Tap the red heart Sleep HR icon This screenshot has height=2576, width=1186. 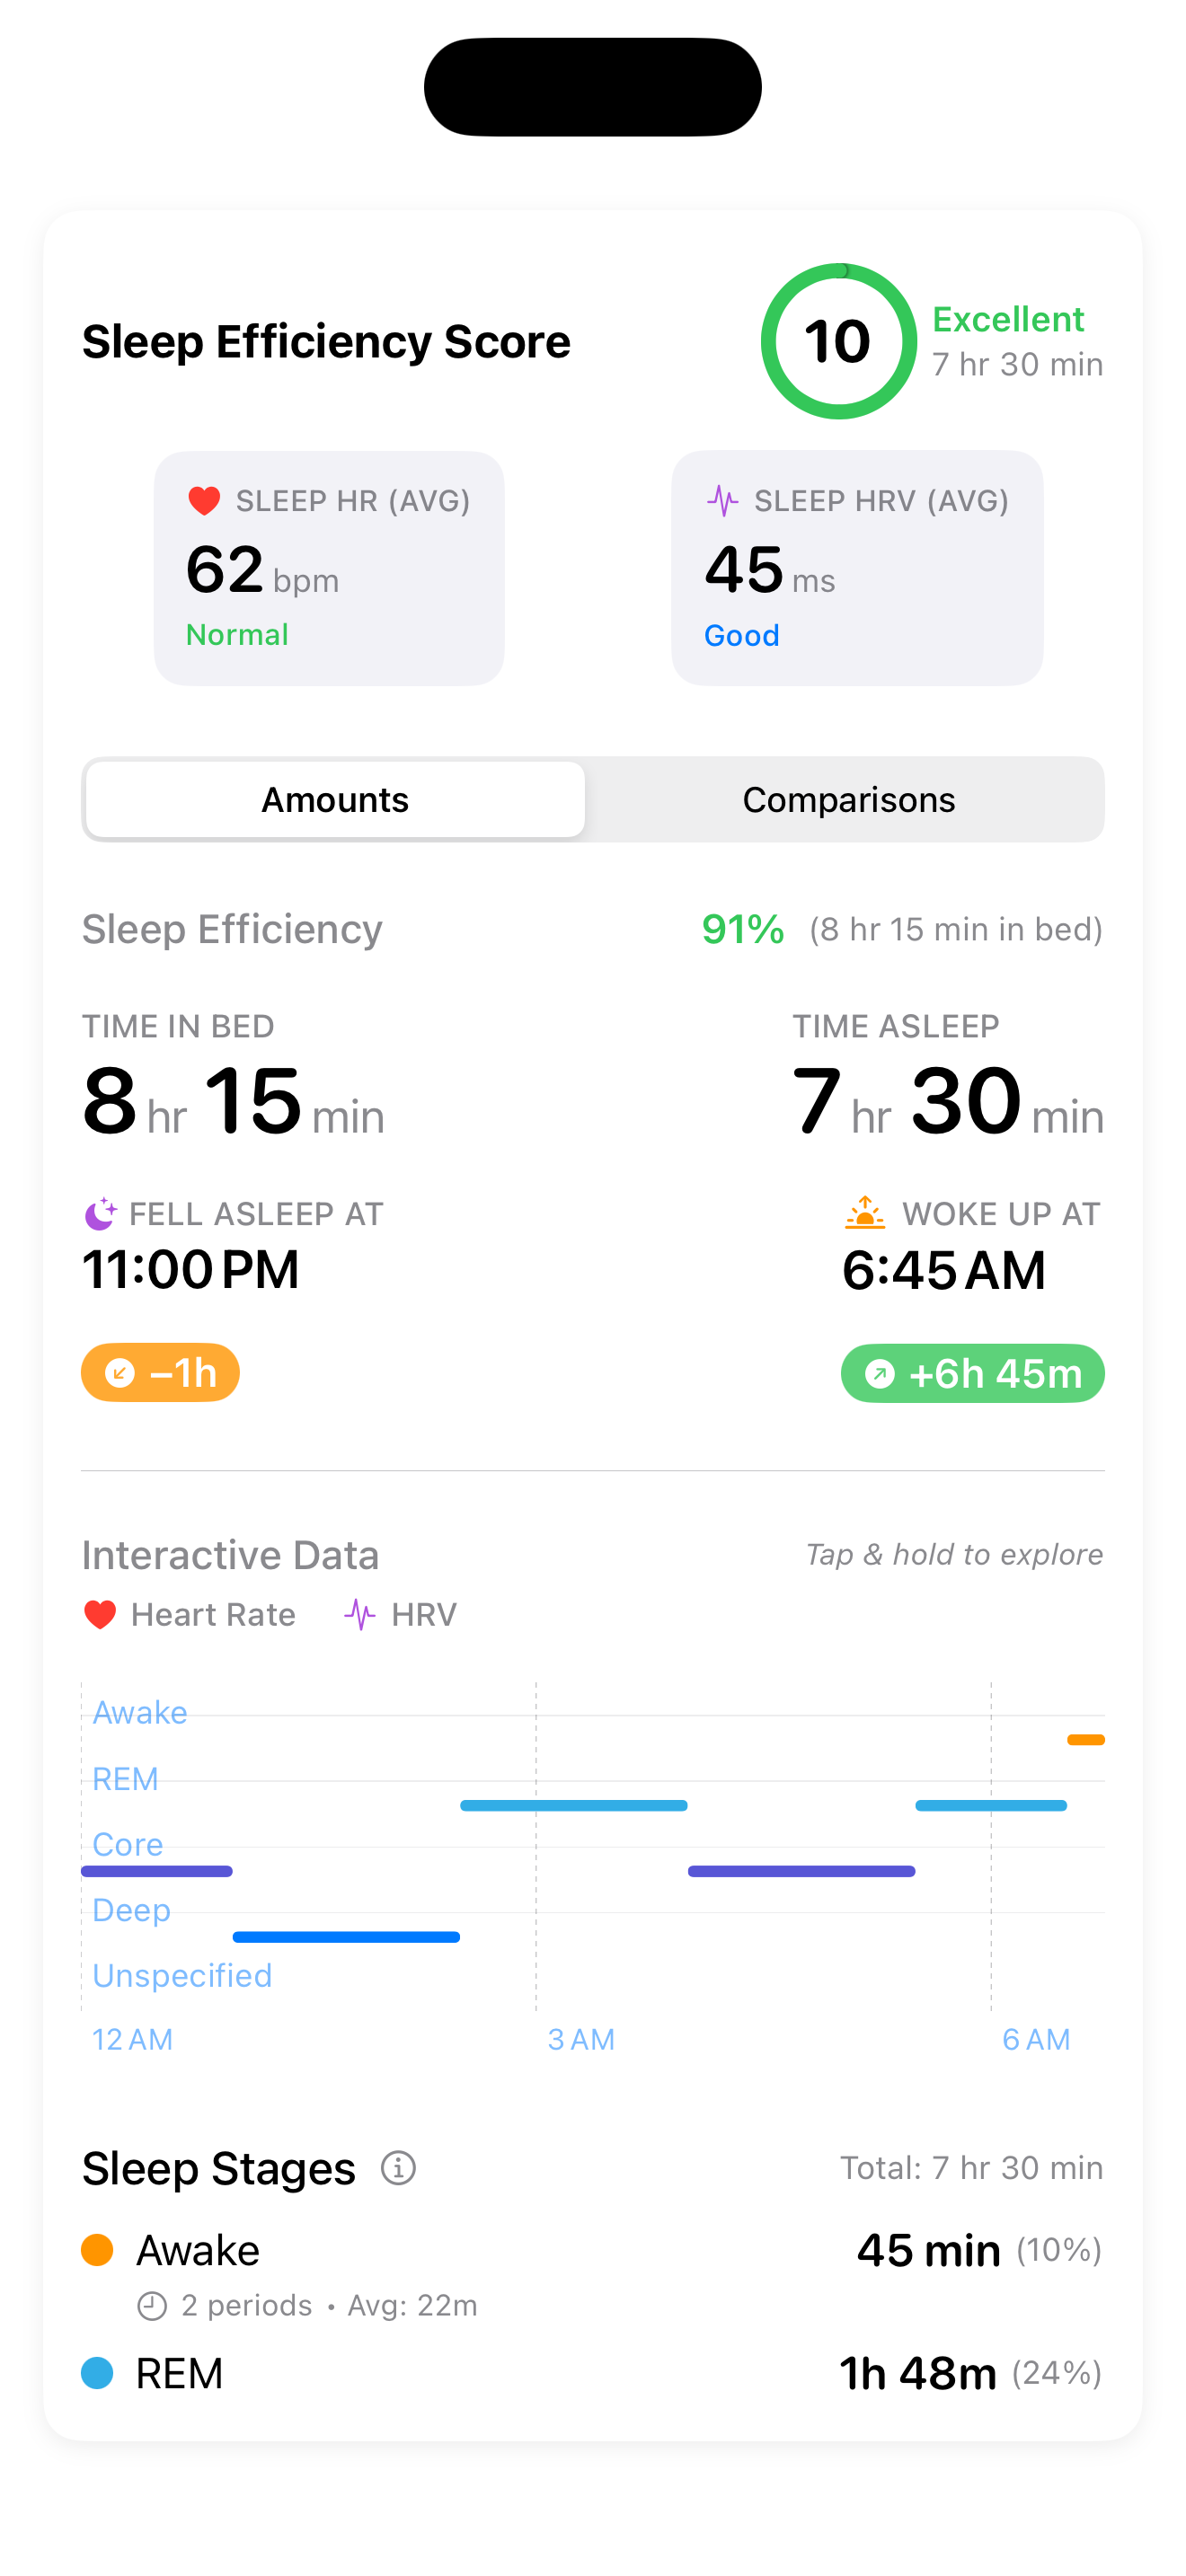[x=204, y=500]
